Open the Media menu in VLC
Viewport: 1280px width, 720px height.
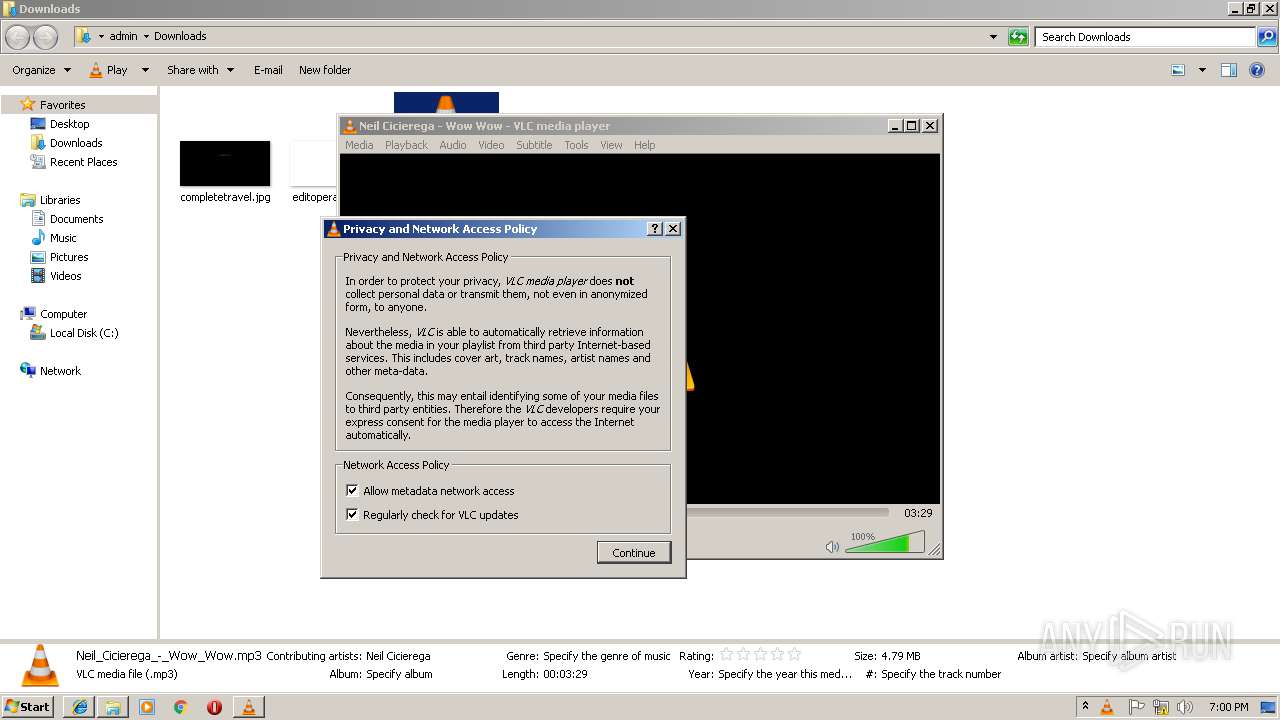pos(359,145)
